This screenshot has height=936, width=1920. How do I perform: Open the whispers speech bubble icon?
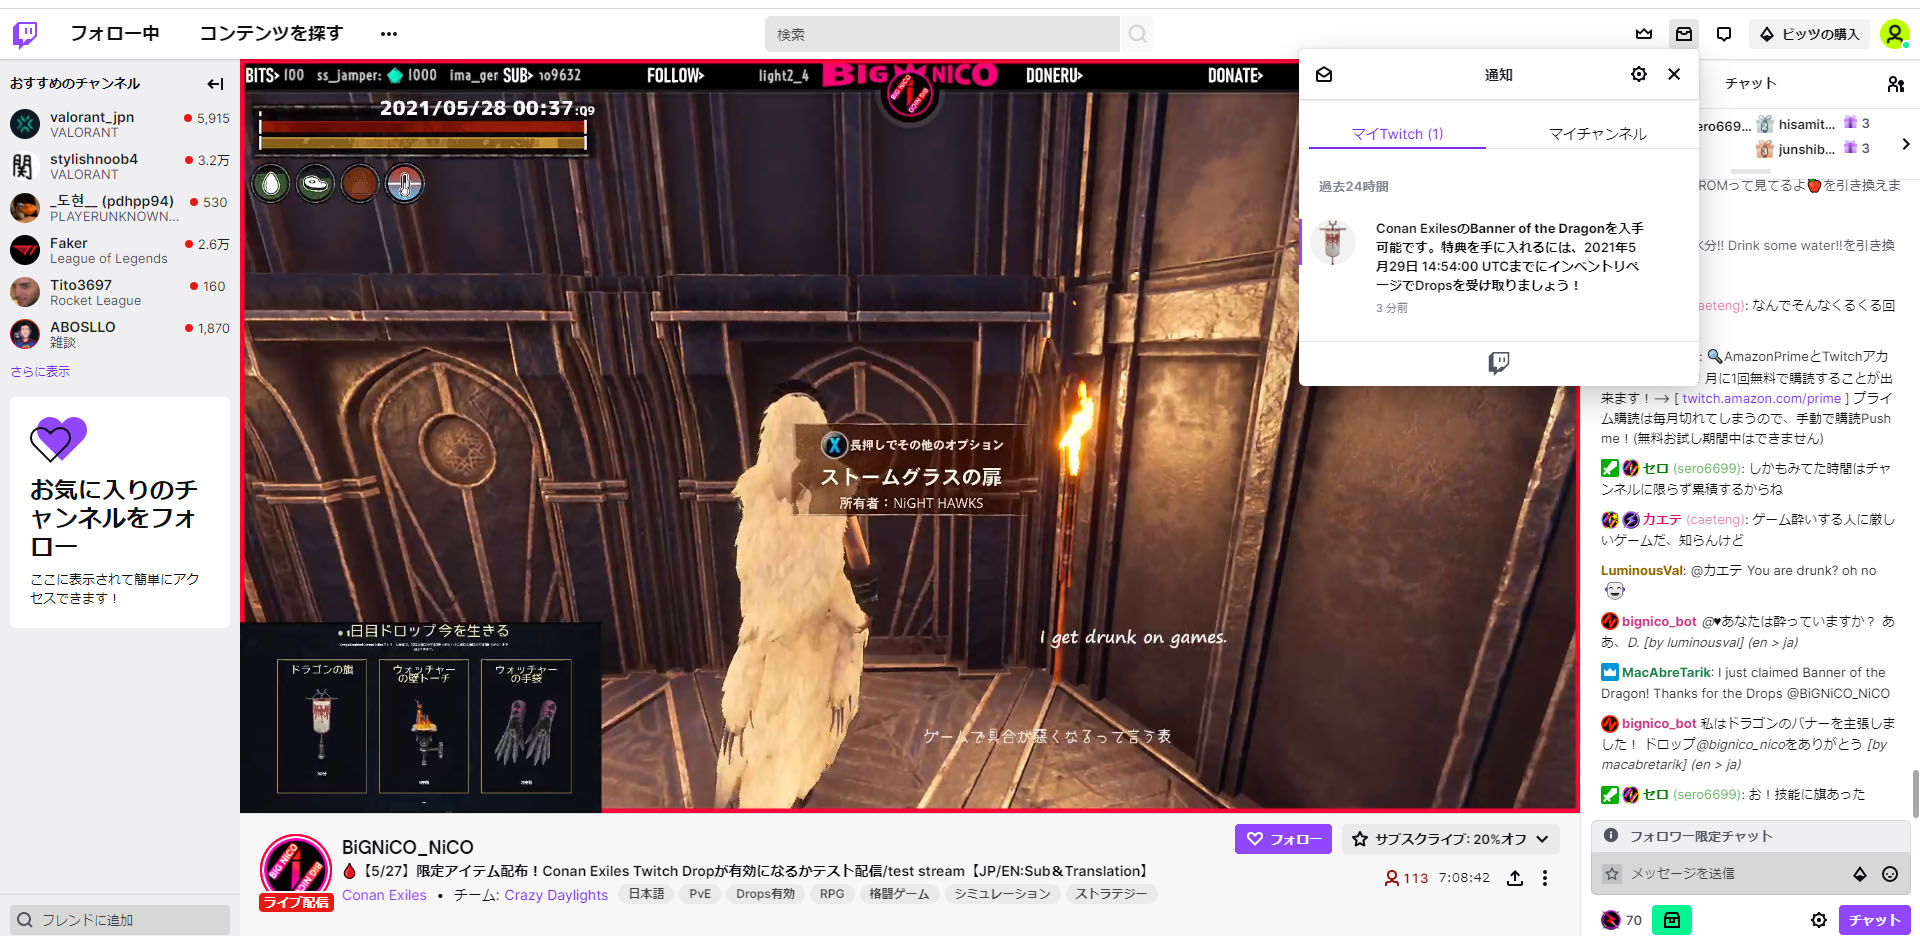pos(1724,34)
